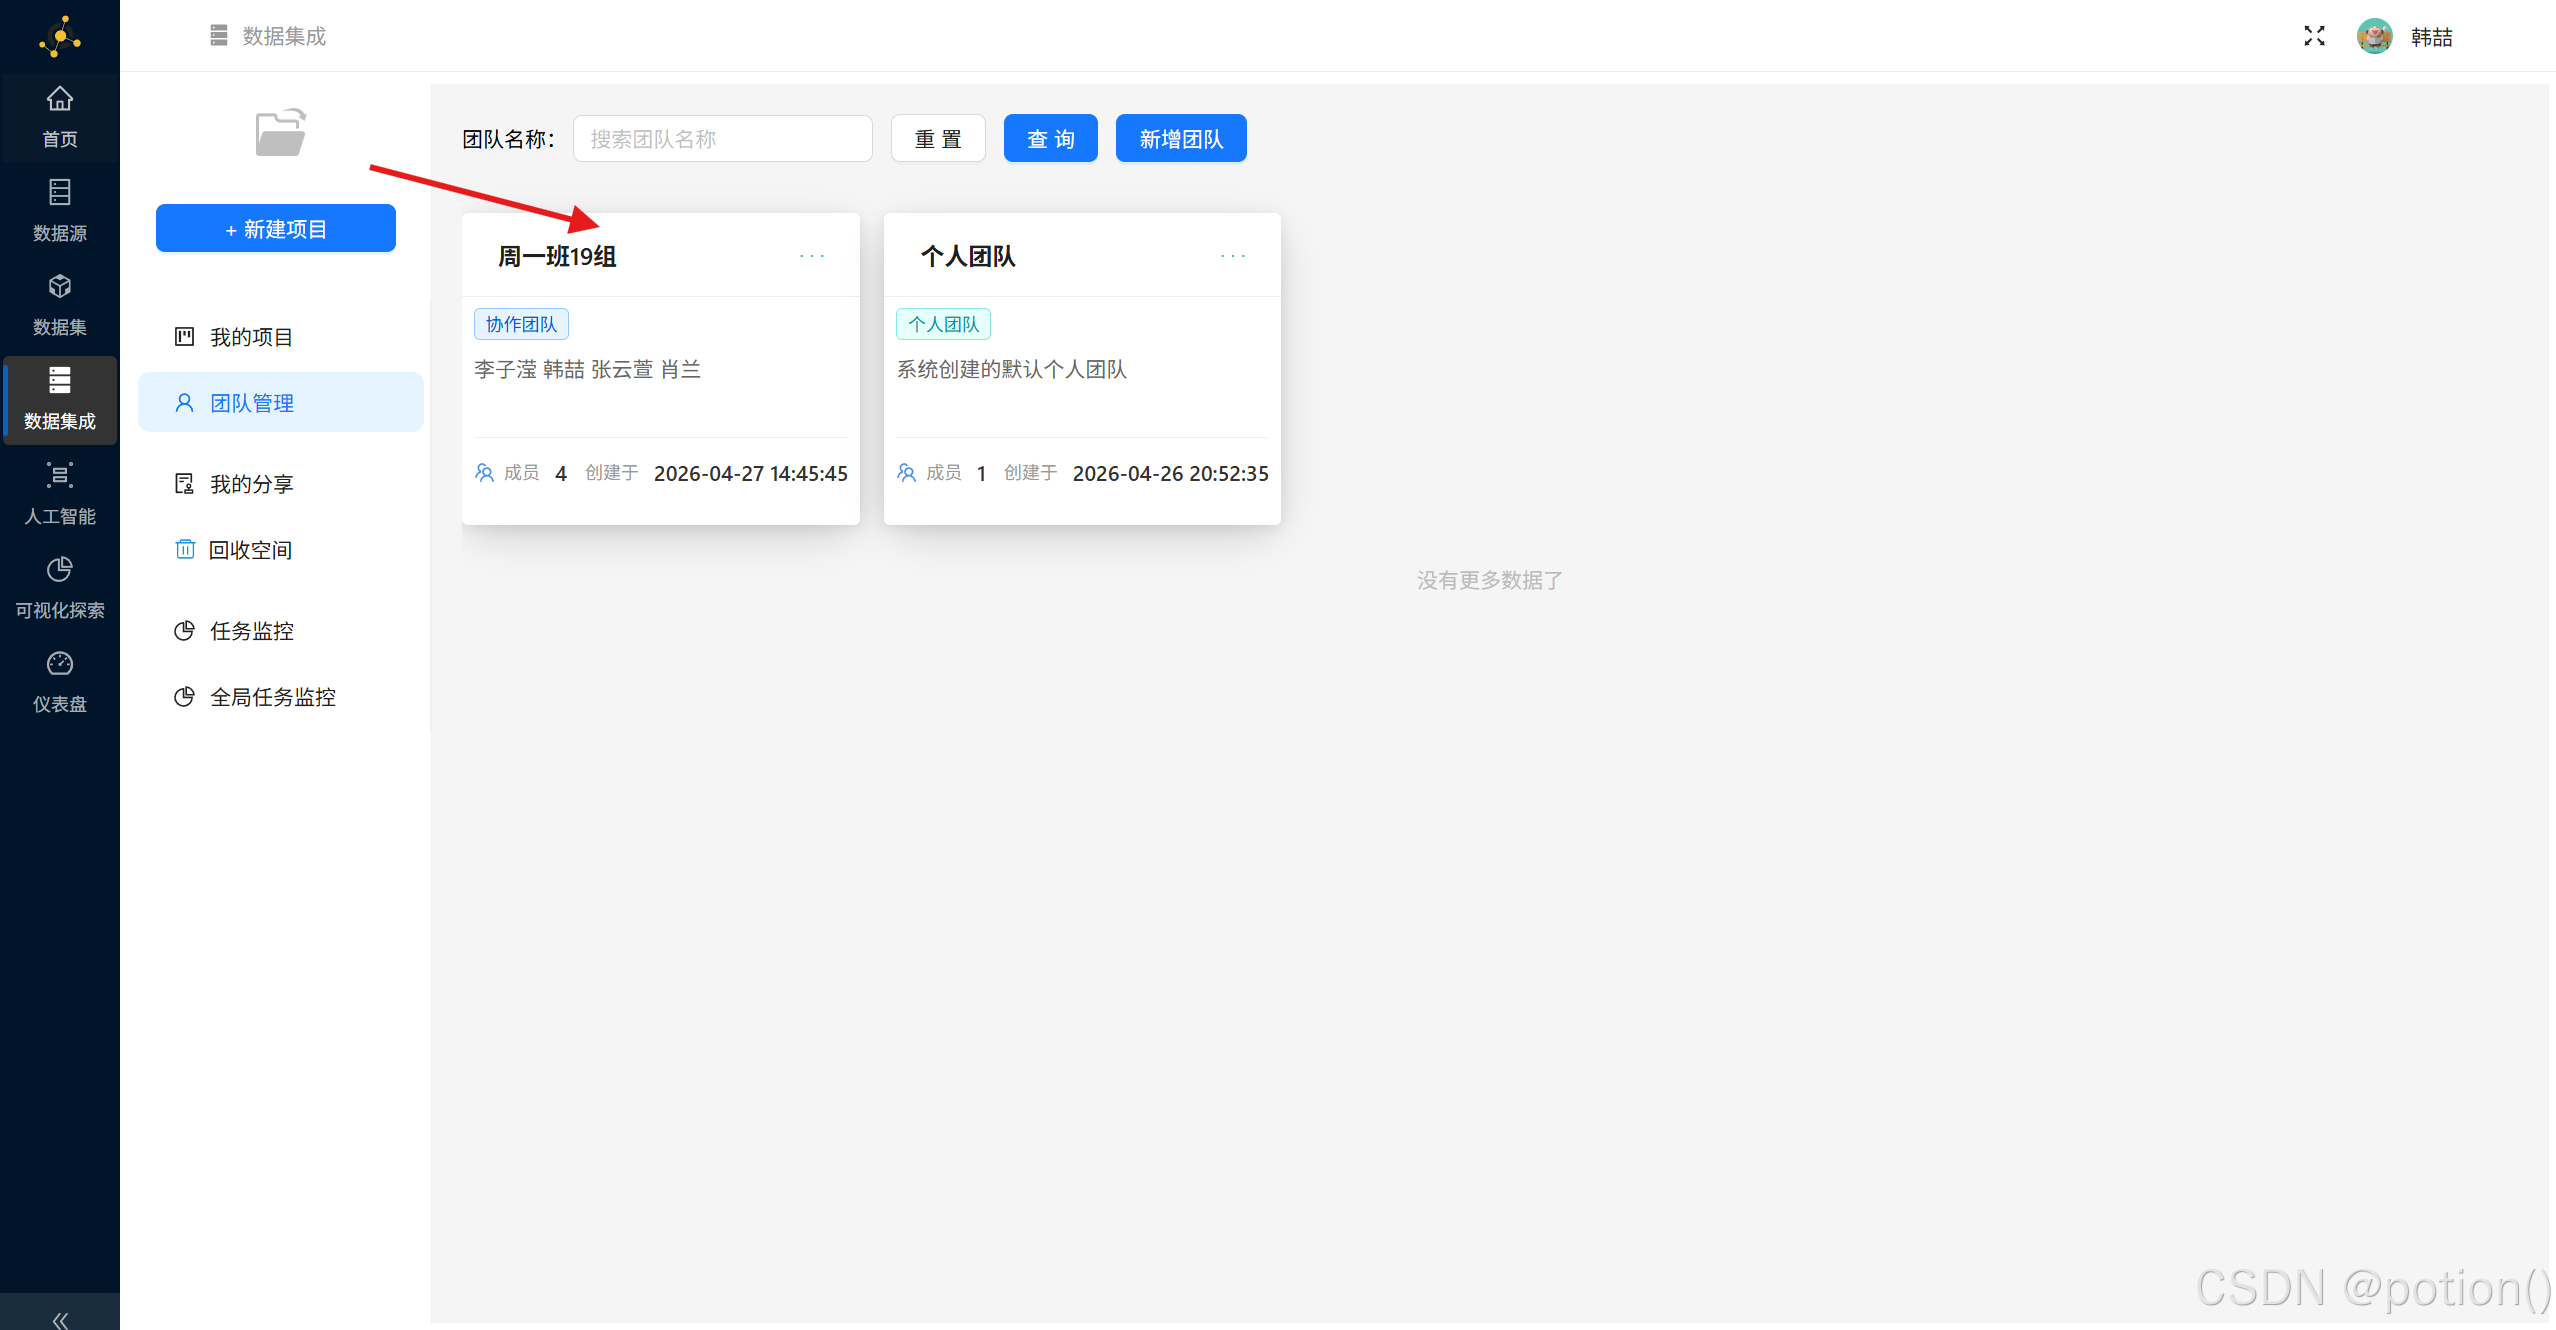This screenshot has height=1330, width=2556.
Task: Click the 查询 search button
Action: click(1050, 139)
